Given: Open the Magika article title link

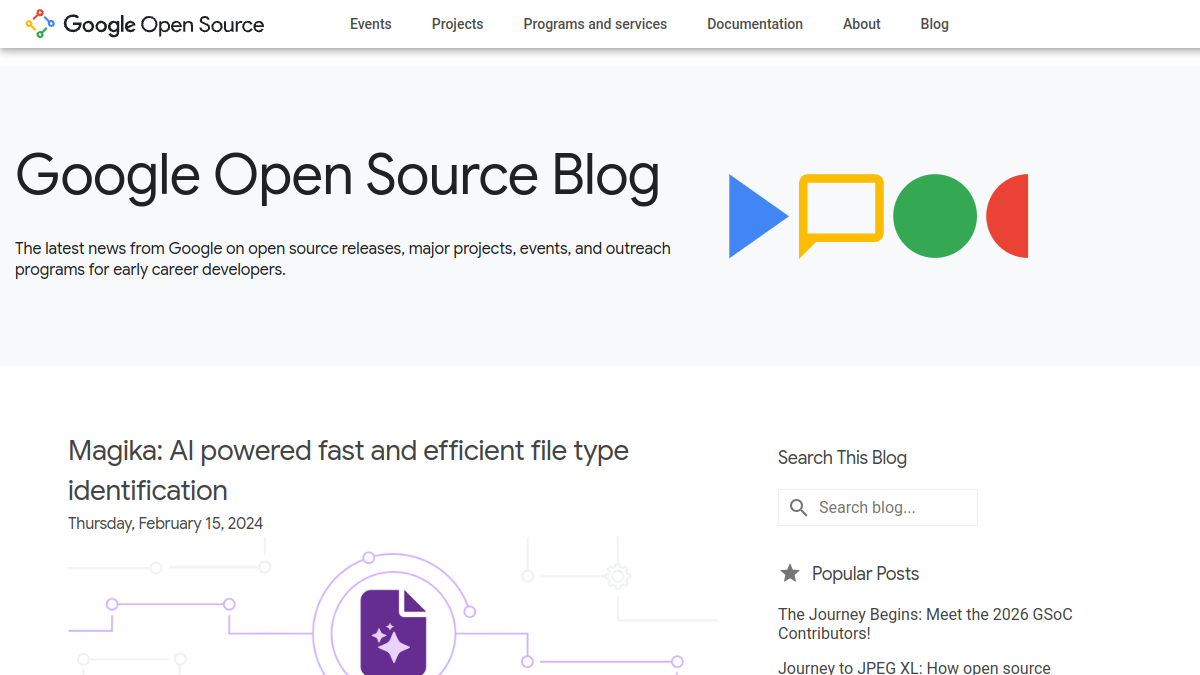Looking at the screenshot, I should (348, 470).
